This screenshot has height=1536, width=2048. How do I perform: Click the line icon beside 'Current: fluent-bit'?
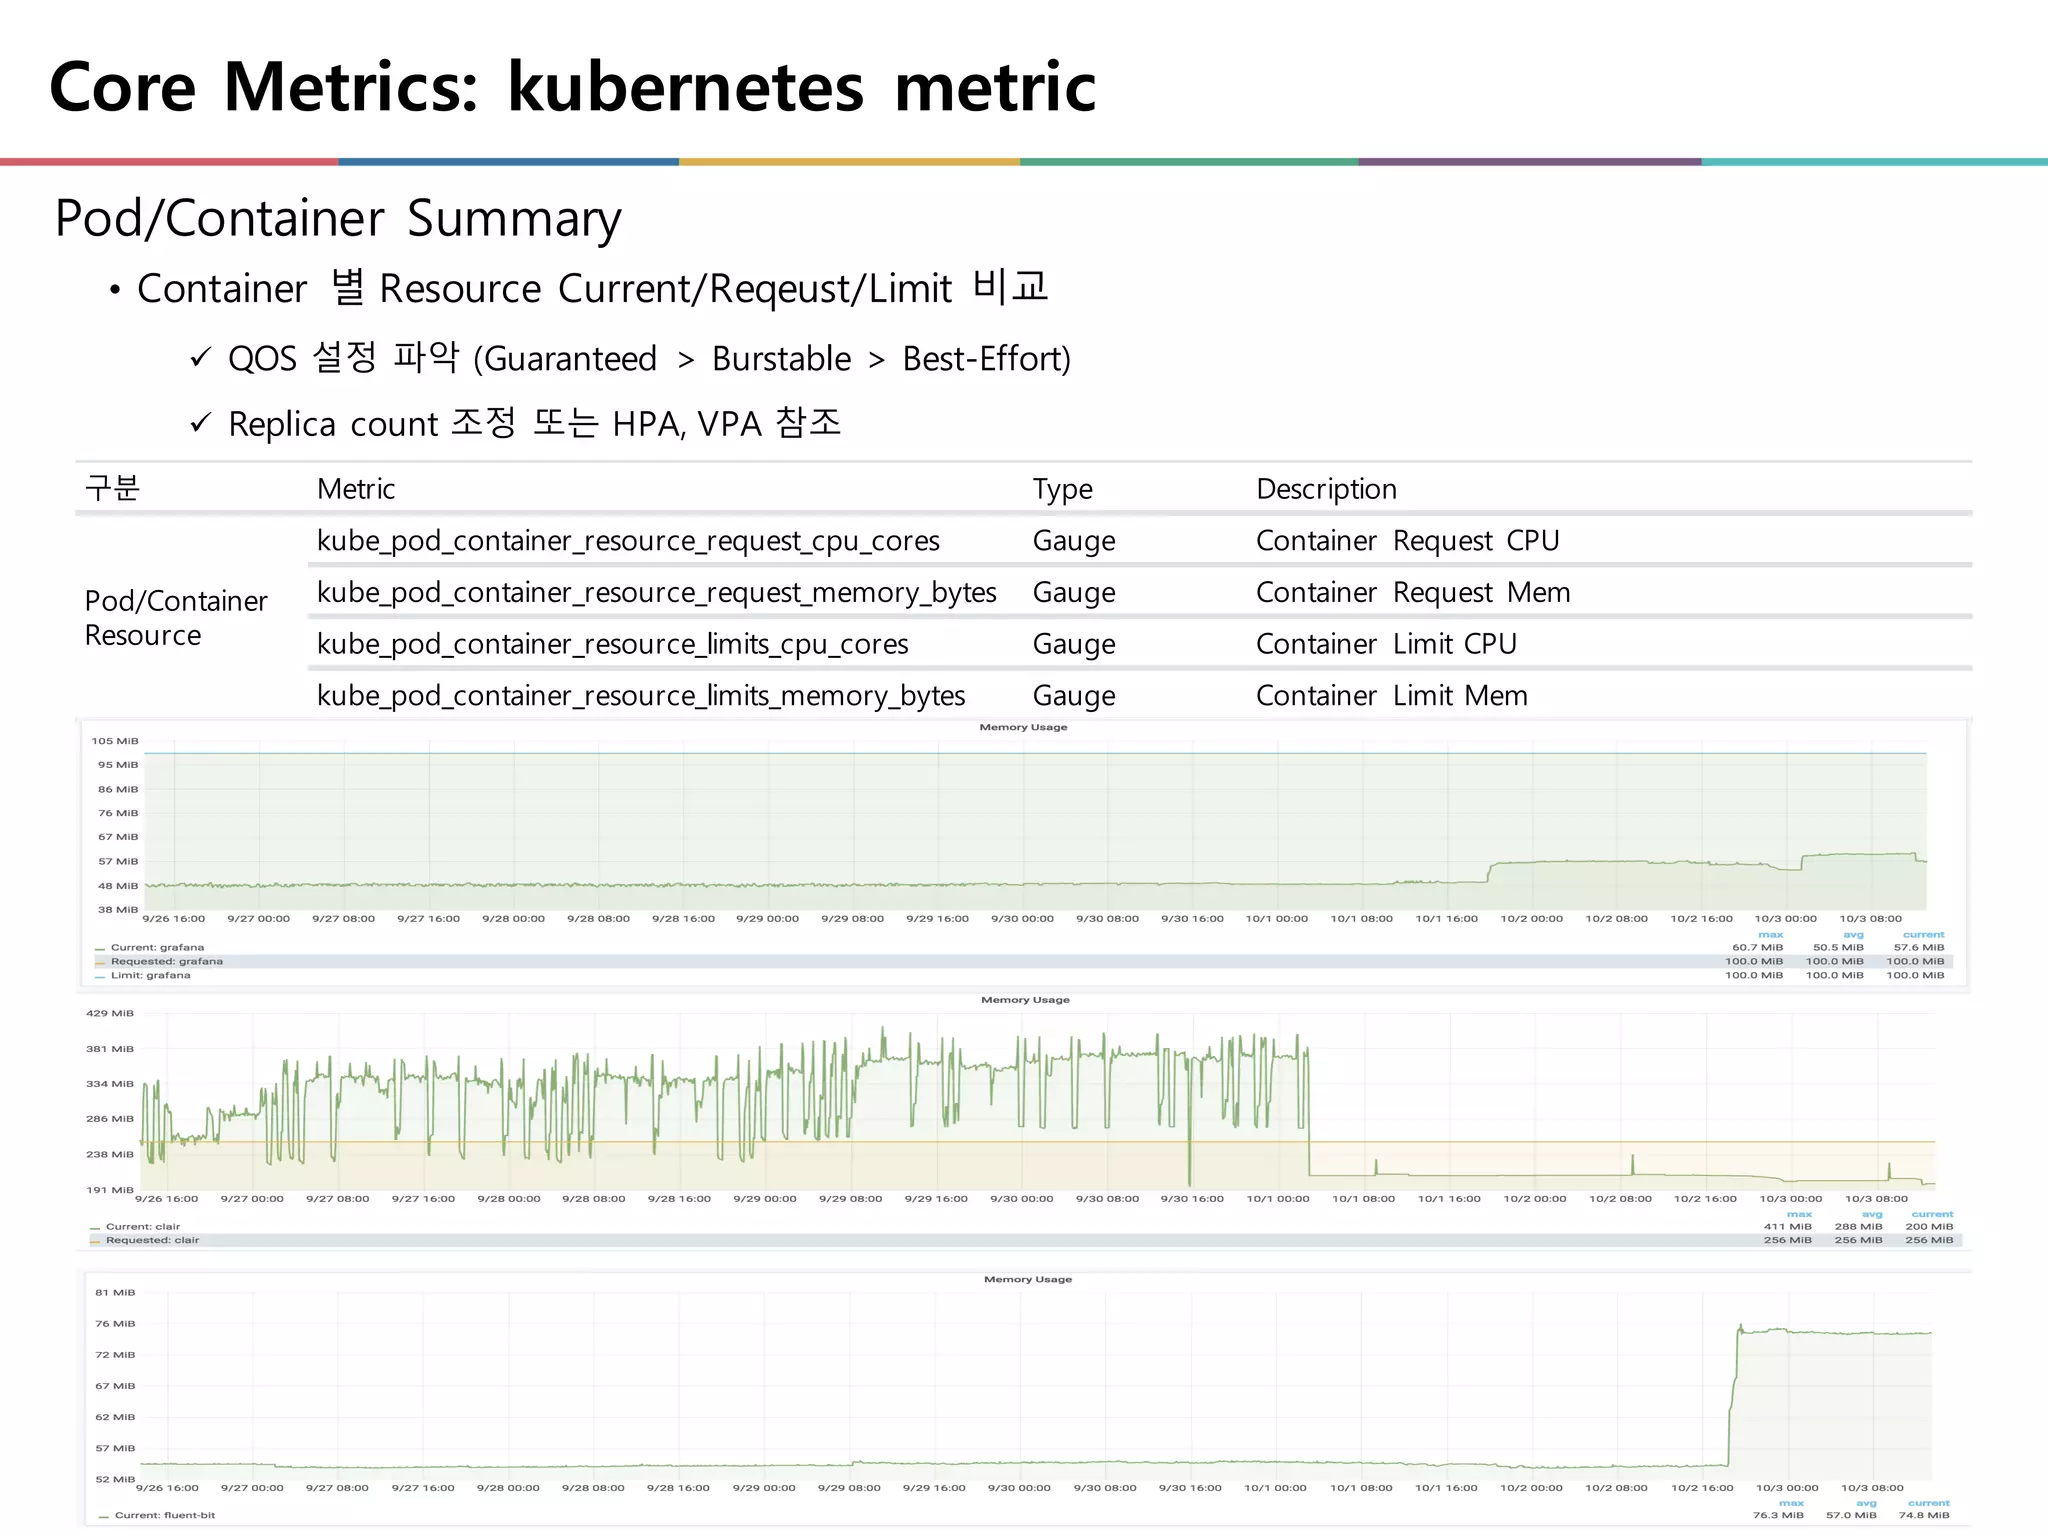pos(104,1516)
